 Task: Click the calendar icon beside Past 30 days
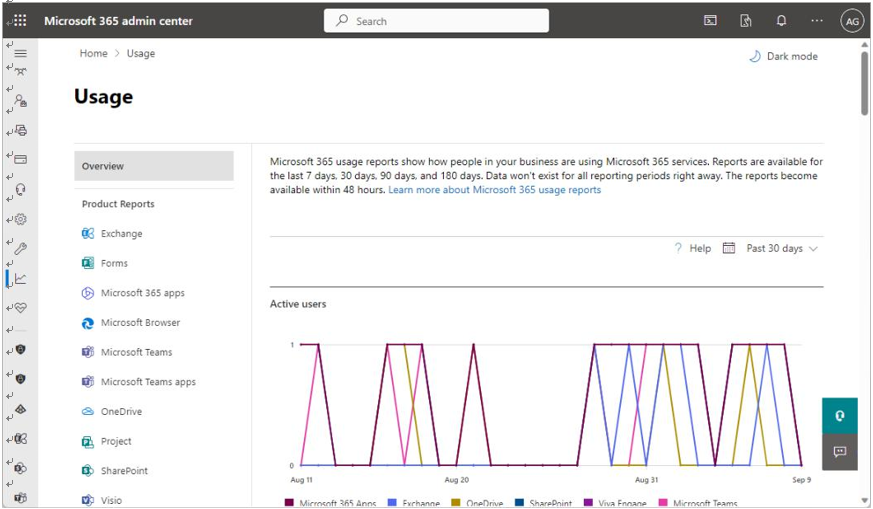(729, 248)
